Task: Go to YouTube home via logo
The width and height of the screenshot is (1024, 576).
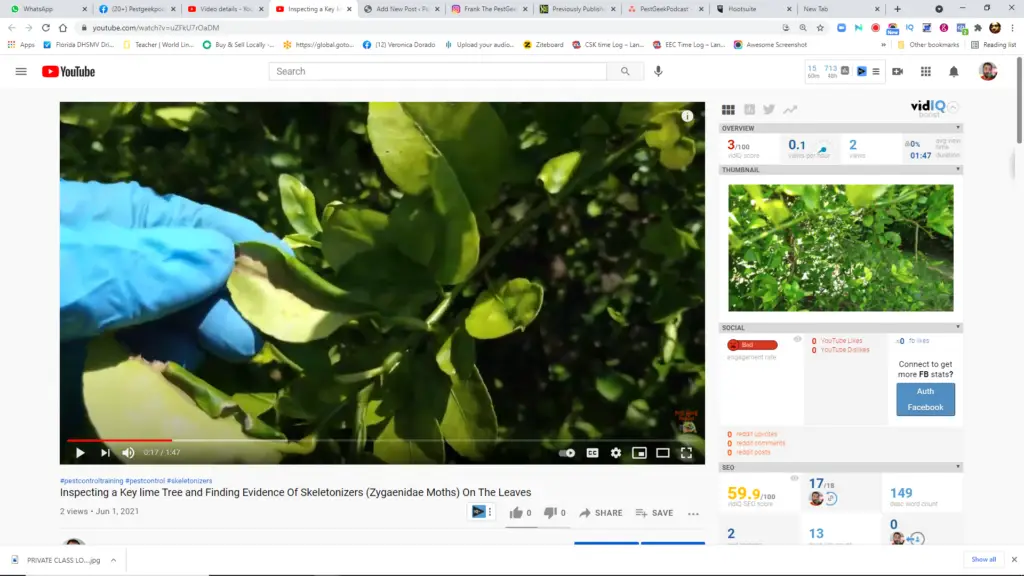Action: click(69, 71)
